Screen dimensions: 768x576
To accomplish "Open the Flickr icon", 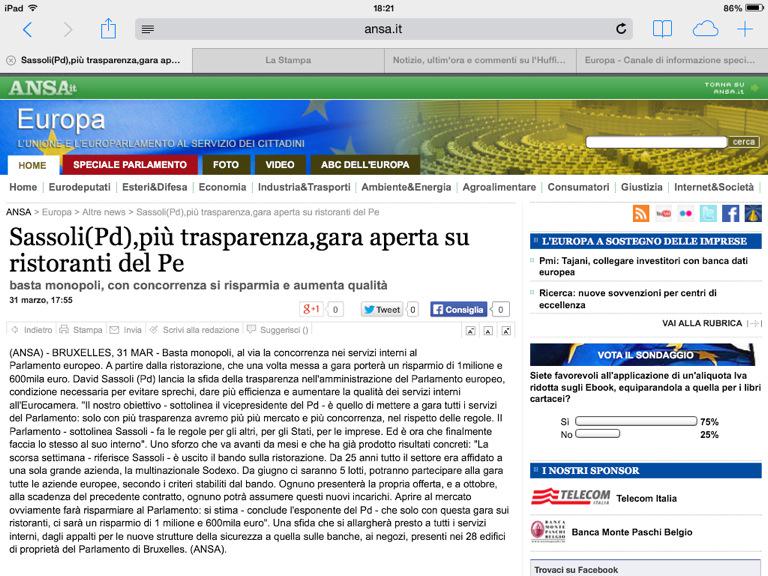I will (686, 214).
